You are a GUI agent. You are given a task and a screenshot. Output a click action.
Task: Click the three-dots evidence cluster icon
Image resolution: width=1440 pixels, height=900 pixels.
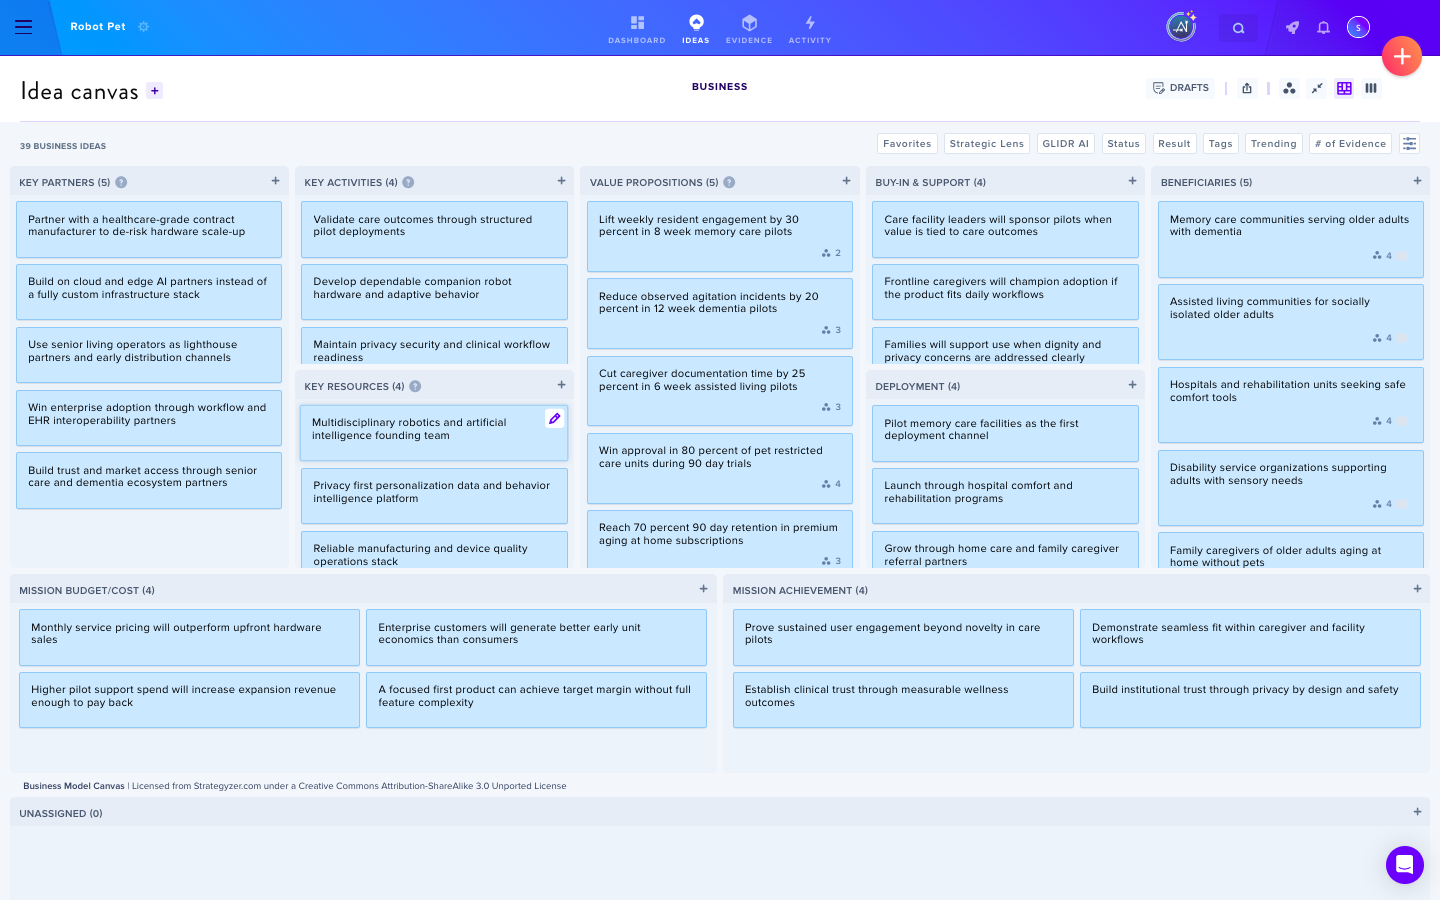point(1289,88)
